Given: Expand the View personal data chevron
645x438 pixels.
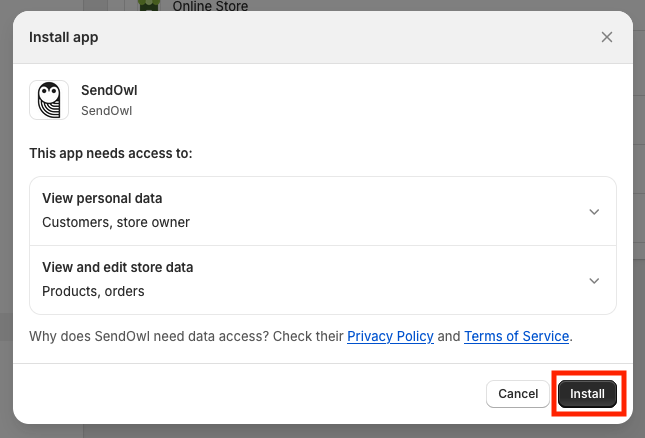Looking at the screenshot, I should [x=594, y=212].
